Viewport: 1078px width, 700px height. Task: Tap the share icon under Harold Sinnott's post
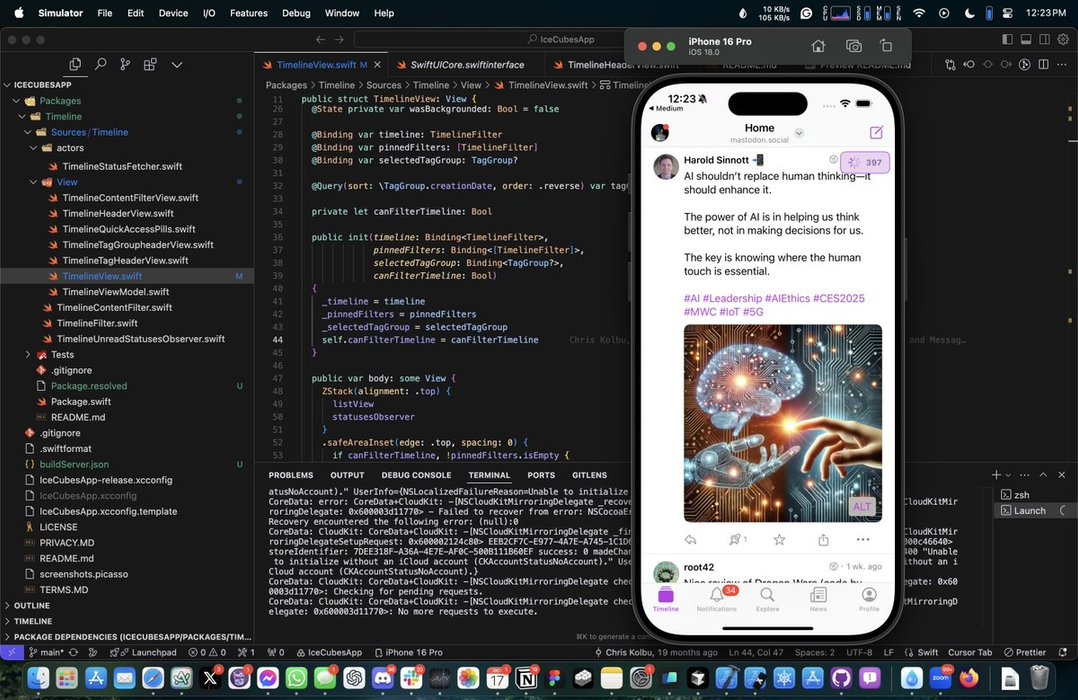[x=823, y=540]
